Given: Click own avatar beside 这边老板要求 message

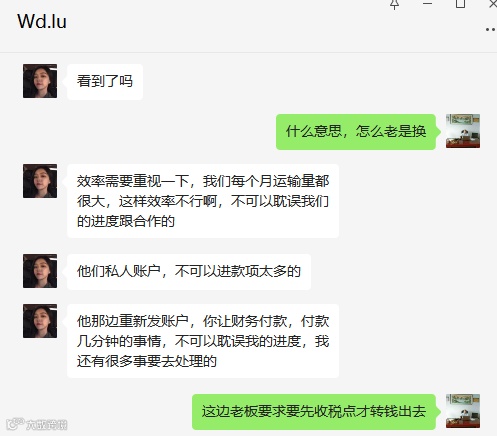Looking at the screenshot, I should [x=463, y=411].
